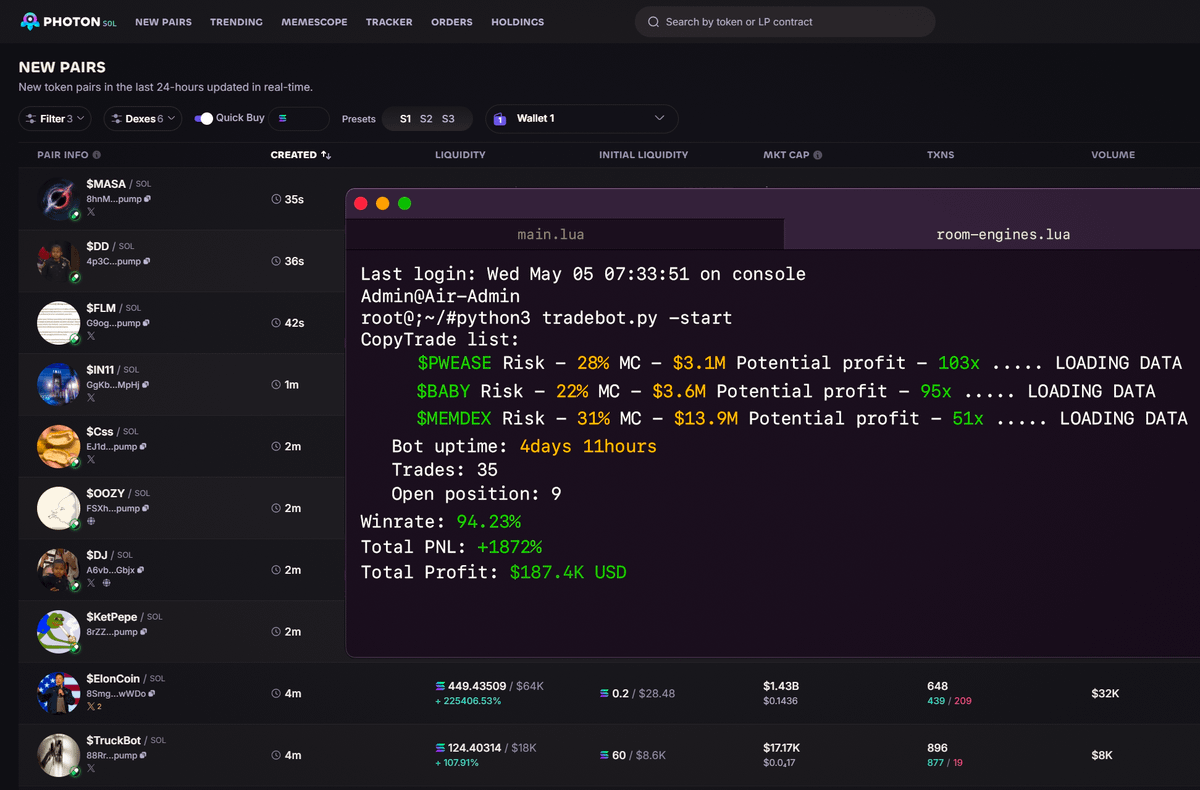The height and width of the screenshot is (790, 1200).
Task: Click the $ElonCoin market cap $1.43B
Action: pos(783,686)
